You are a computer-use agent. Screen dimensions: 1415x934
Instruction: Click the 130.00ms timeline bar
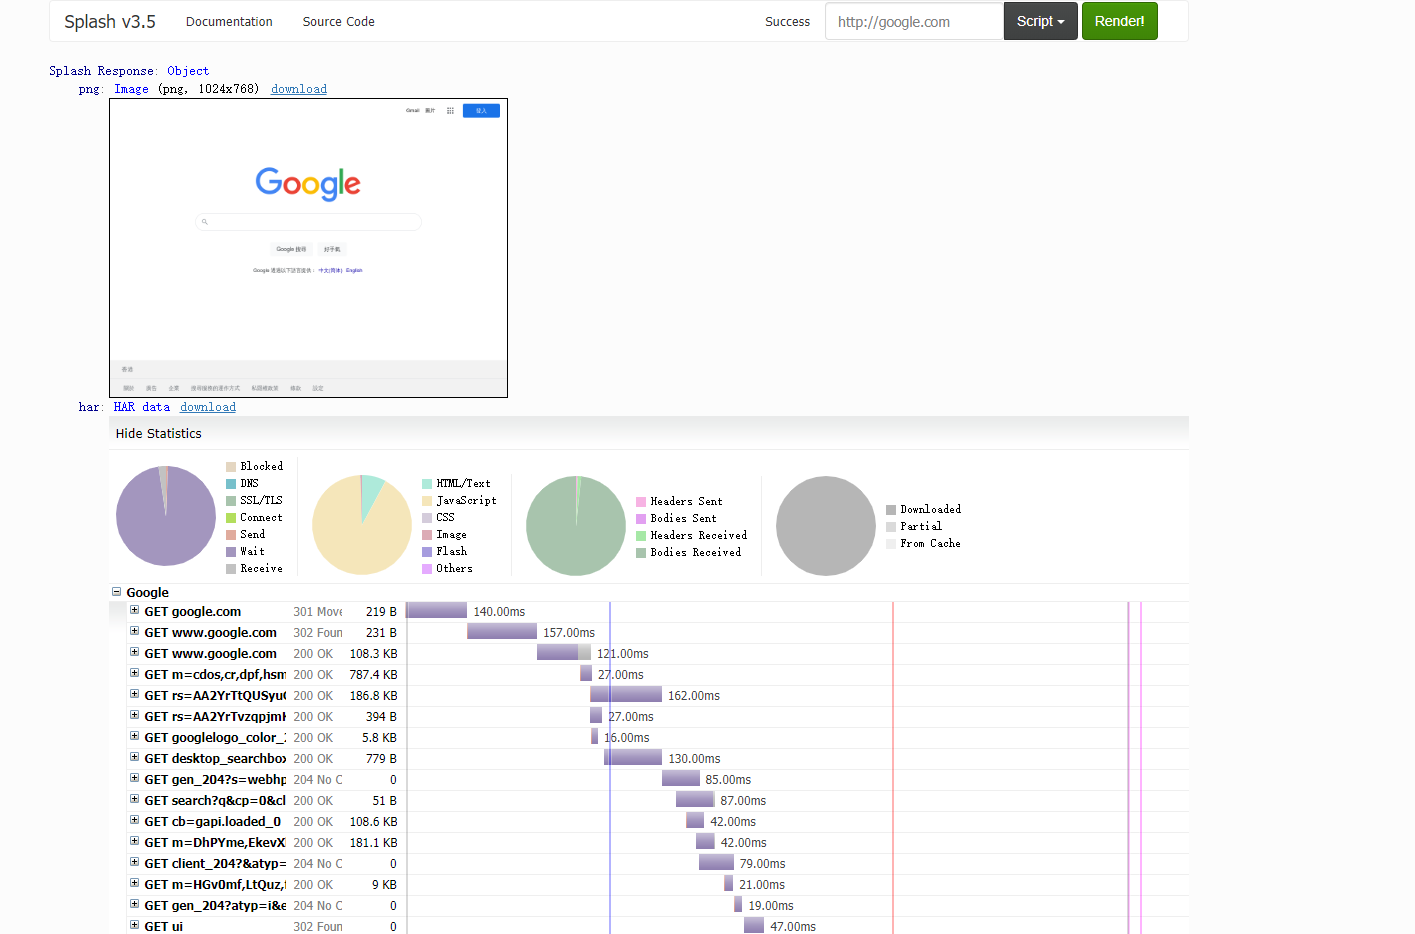coord(633,757)
